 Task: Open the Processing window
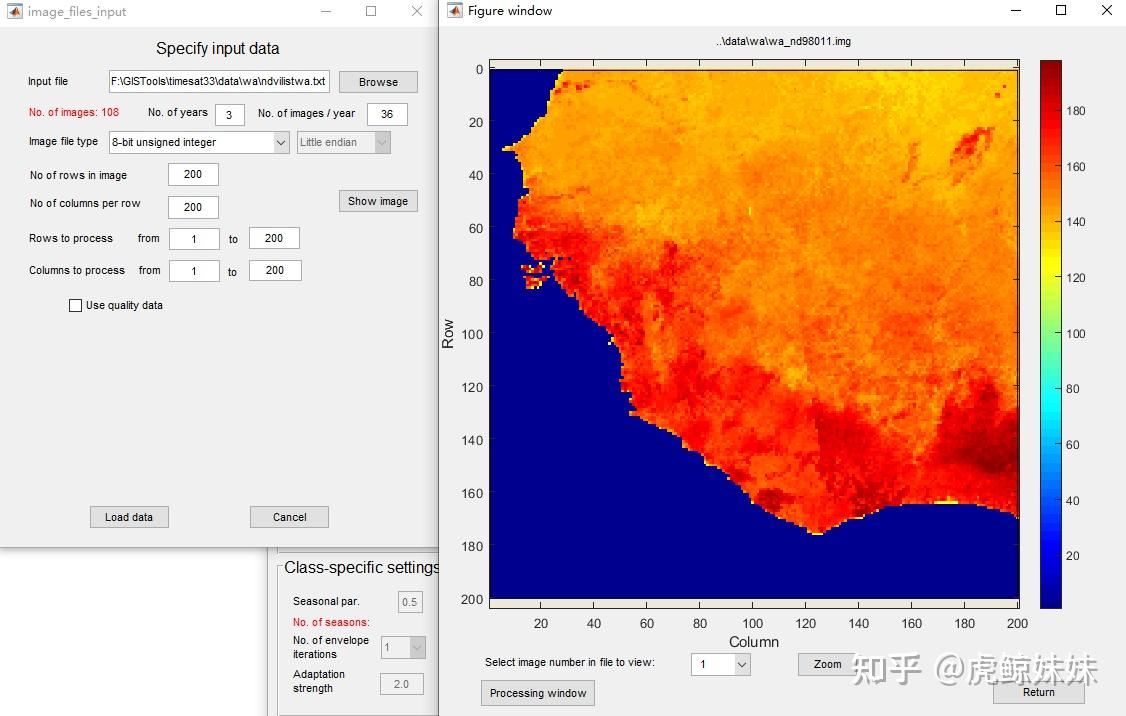(x=538, y=693)
